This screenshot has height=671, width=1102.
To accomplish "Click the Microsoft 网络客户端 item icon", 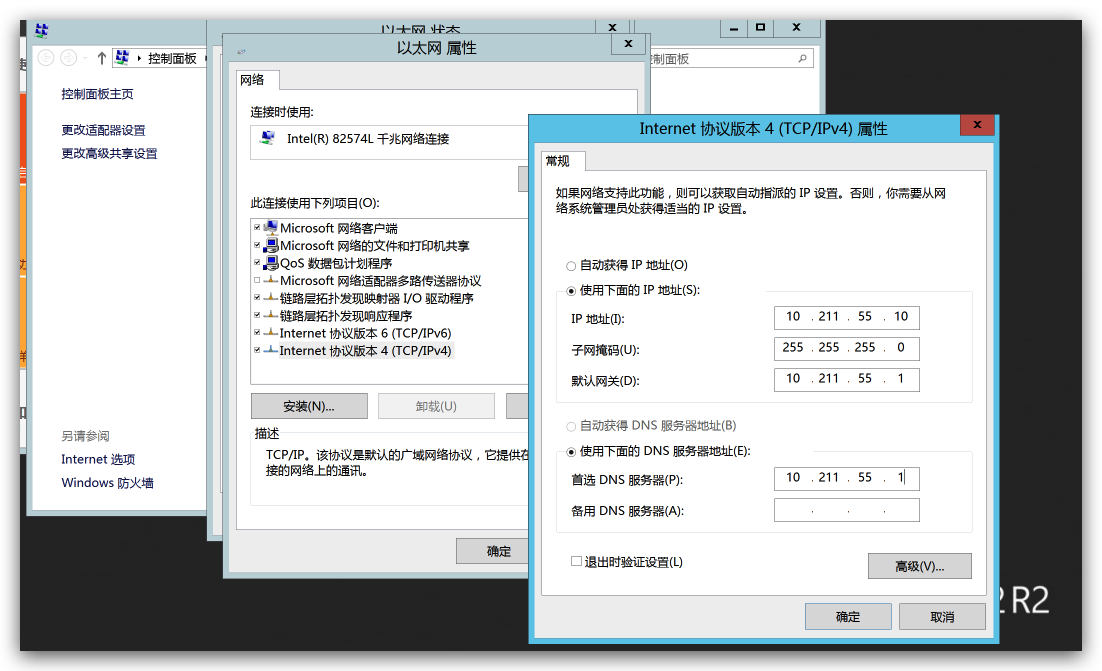I will click(271, 228).
